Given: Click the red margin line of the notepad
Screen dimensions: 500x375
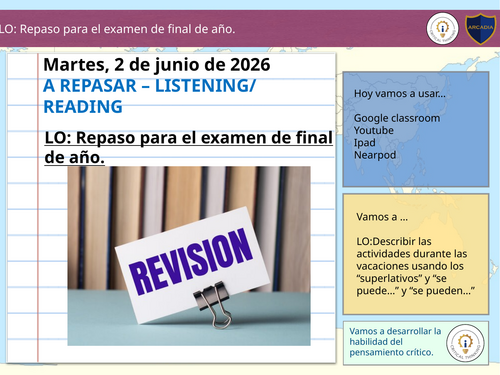Looking at the screenshot, I should click(x=38, y=207).
